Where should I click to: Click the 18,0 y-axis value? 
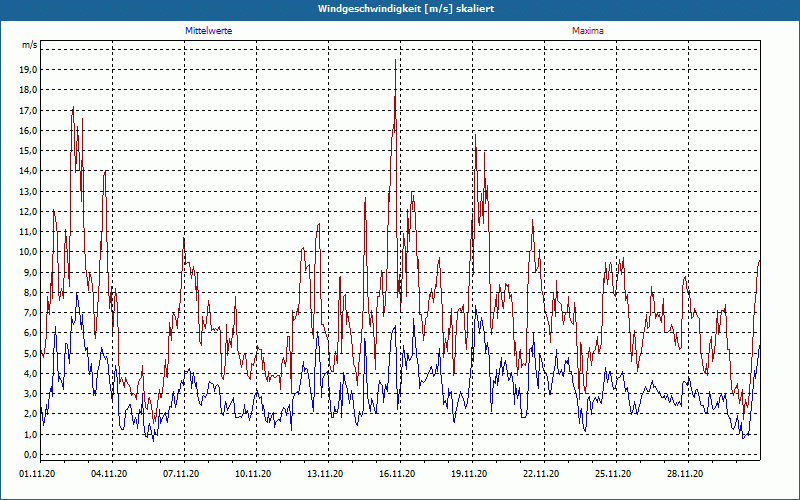tap(28, 90)
